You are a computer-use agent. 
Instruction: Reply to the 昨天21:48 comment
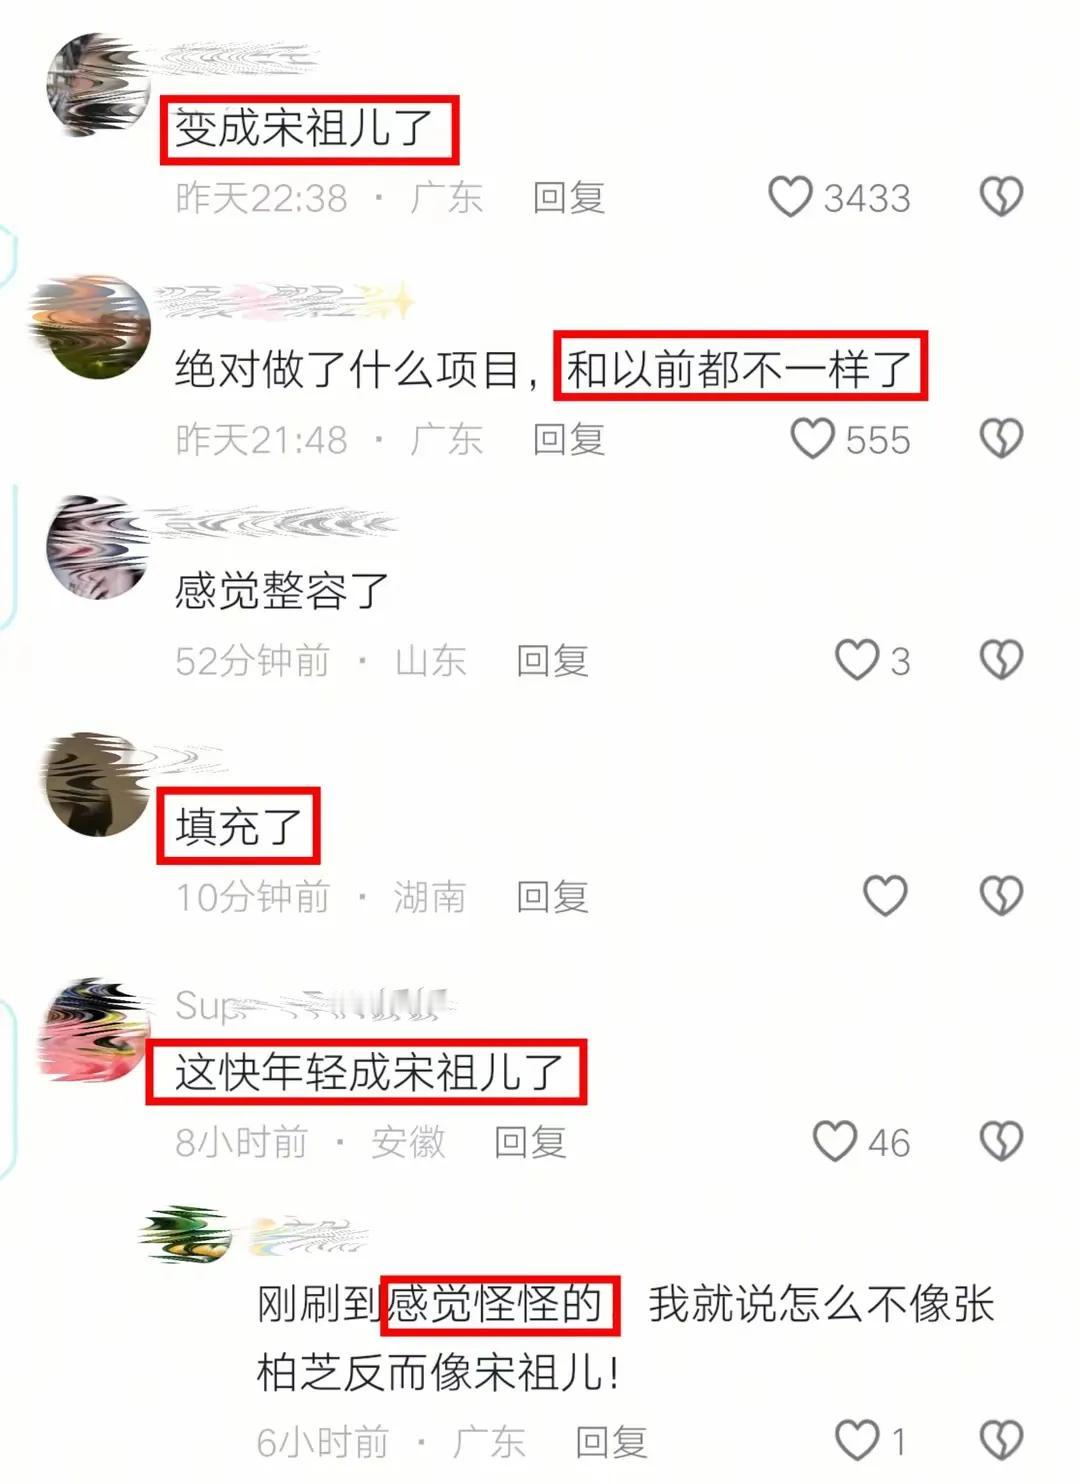click(x=569, y=440)
